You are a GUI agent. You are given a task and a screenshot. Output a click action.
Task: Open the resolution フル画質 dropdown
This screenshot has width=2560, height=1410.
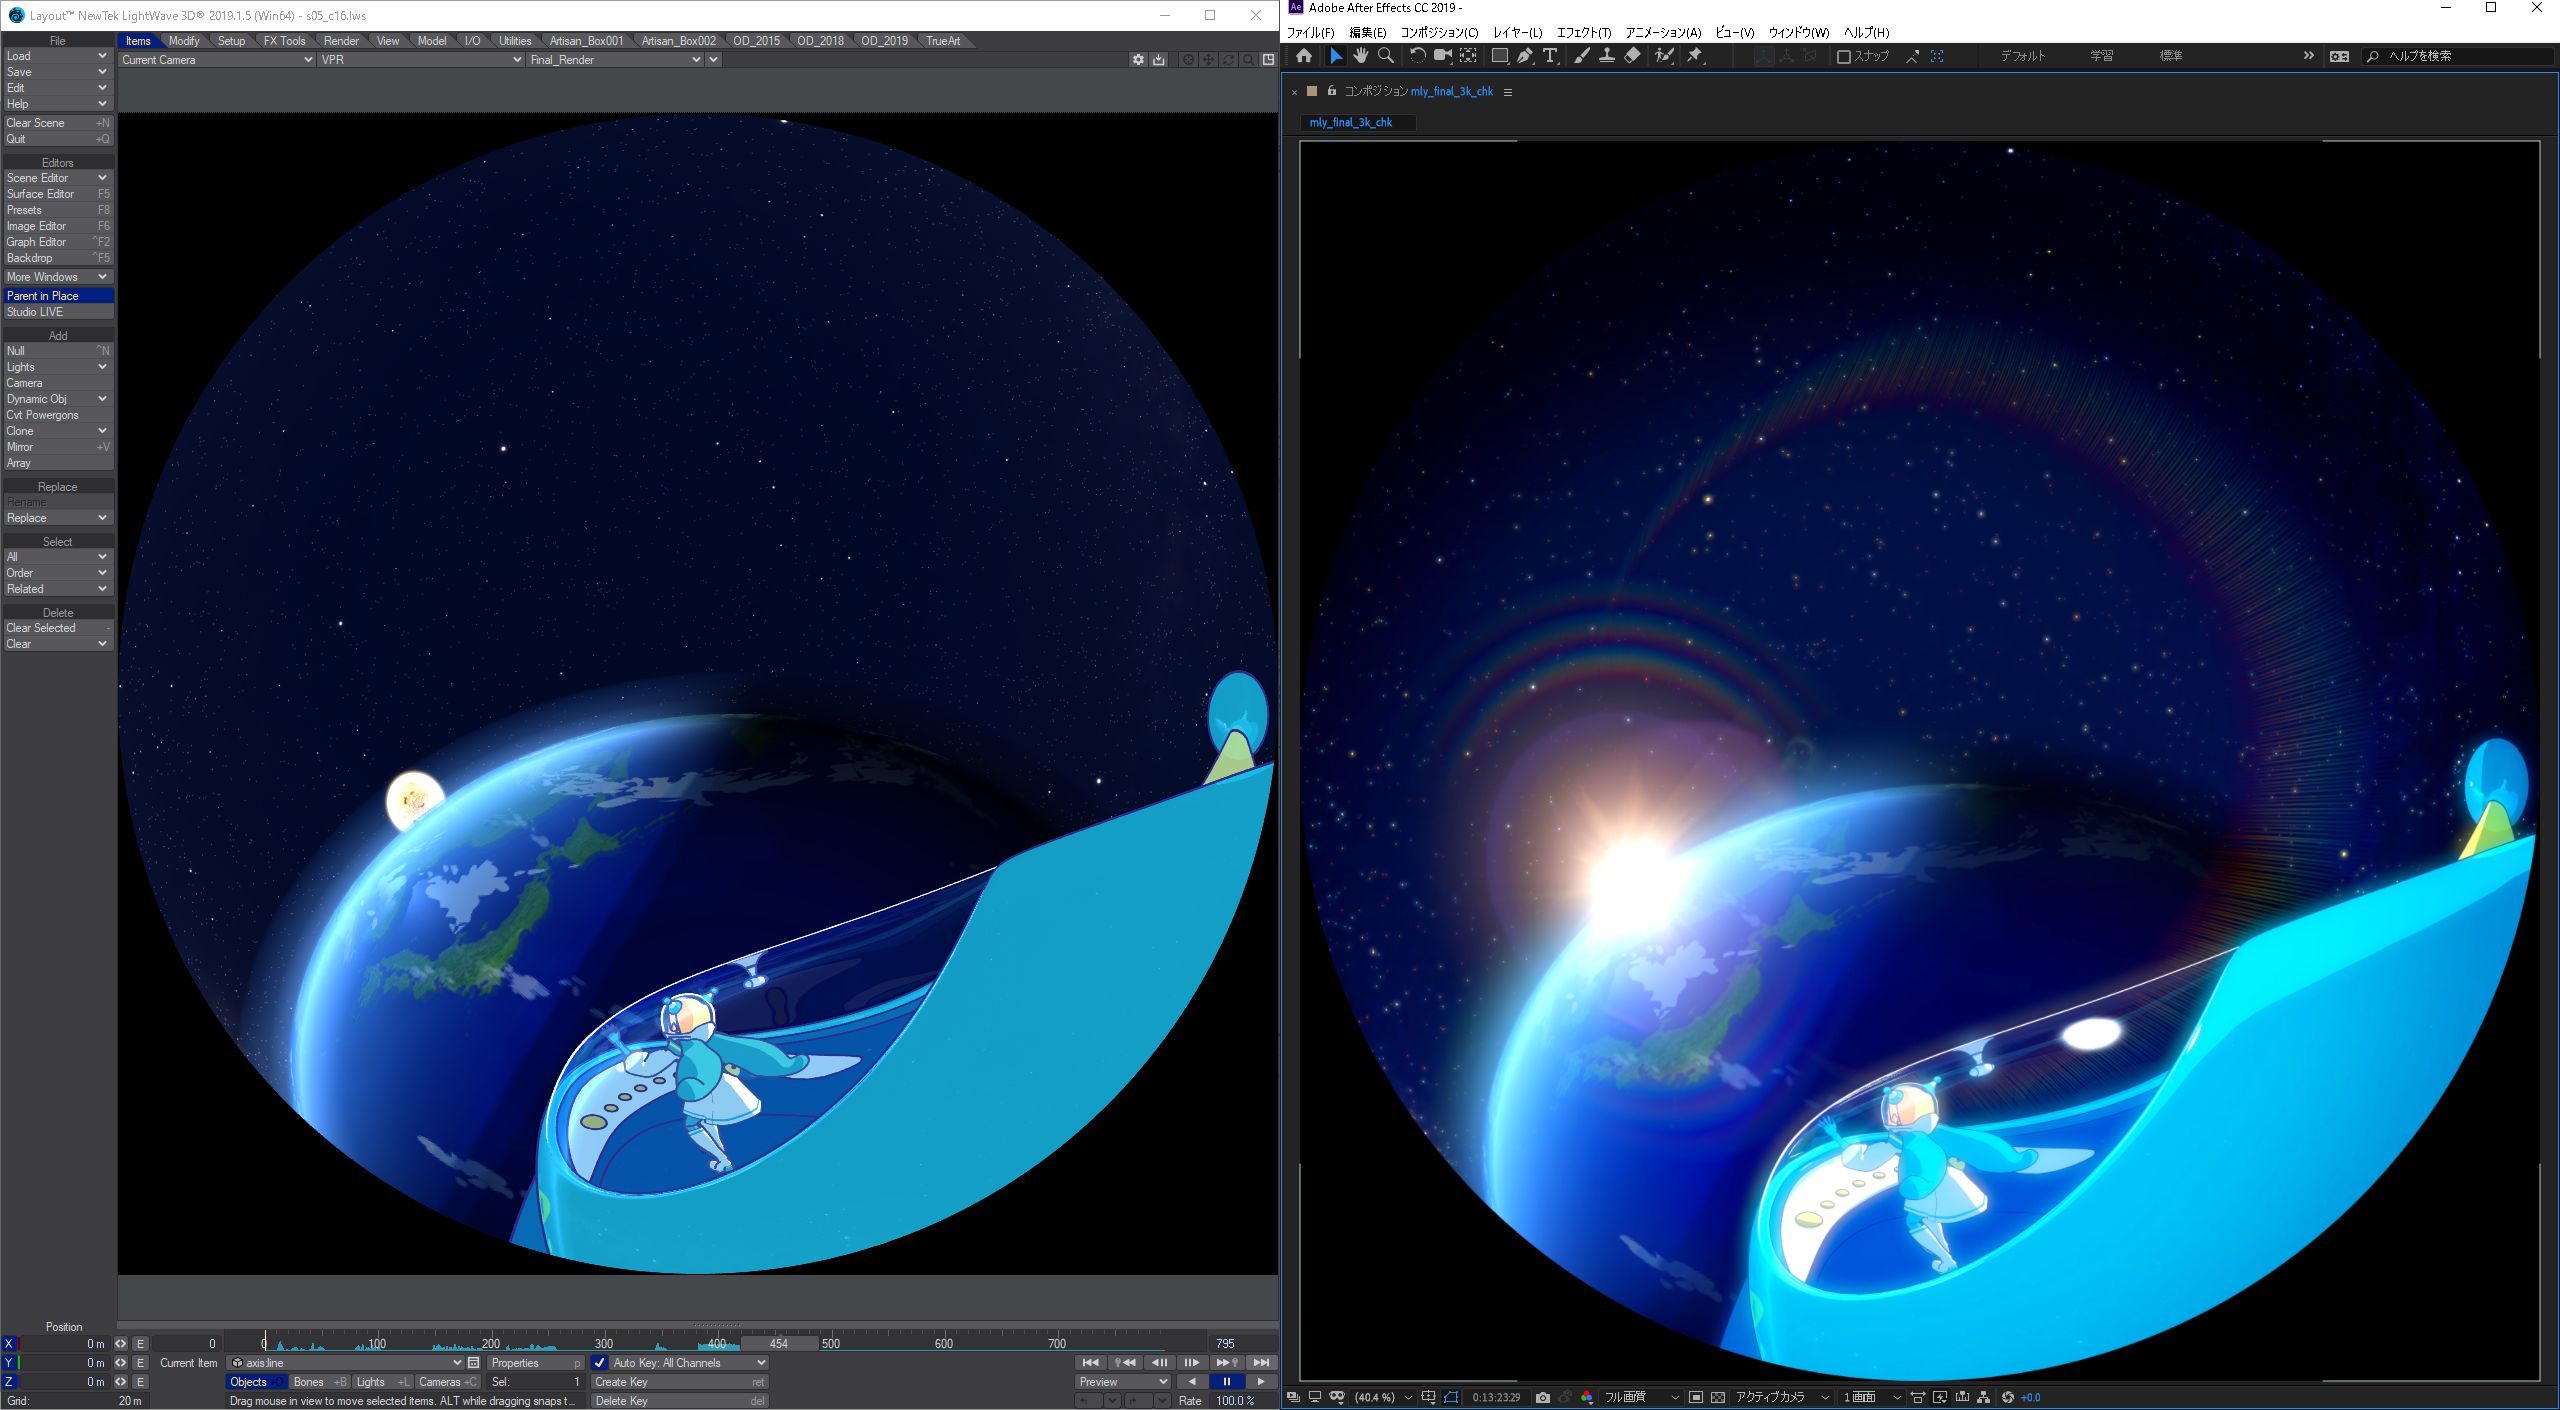1641,1397
